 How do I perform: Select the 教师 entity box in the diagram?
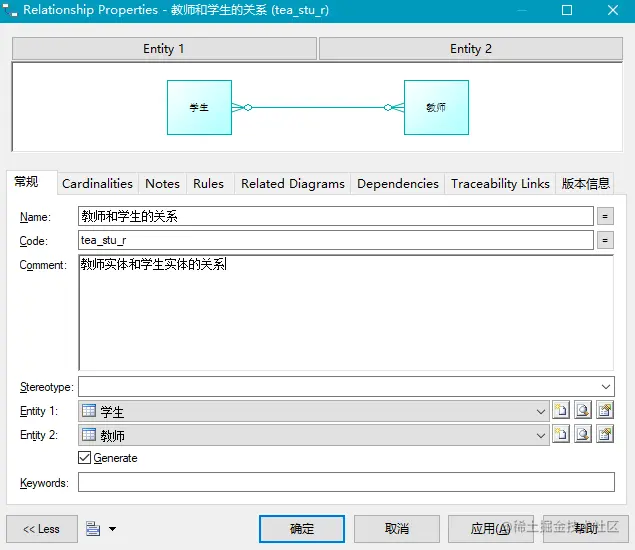click(x=437, y=107)
